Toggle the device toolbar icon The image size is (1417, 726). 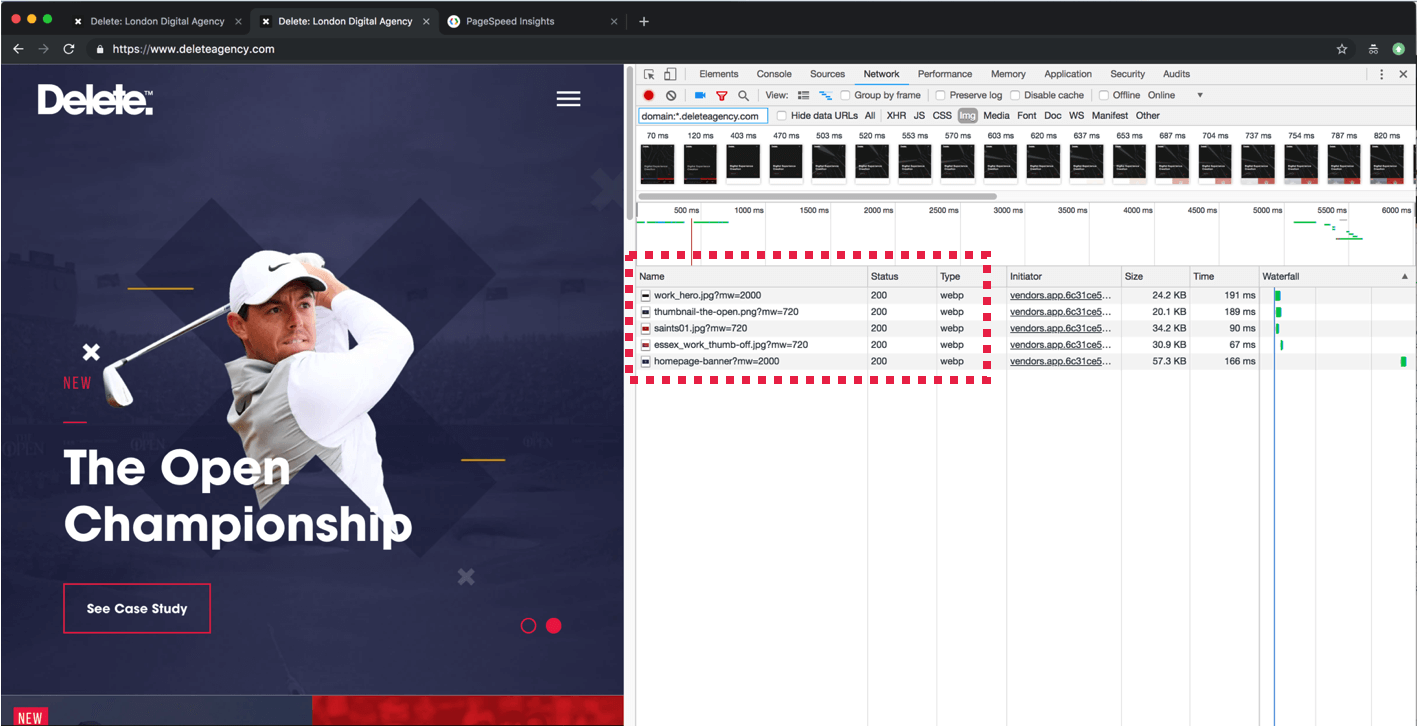669,74
